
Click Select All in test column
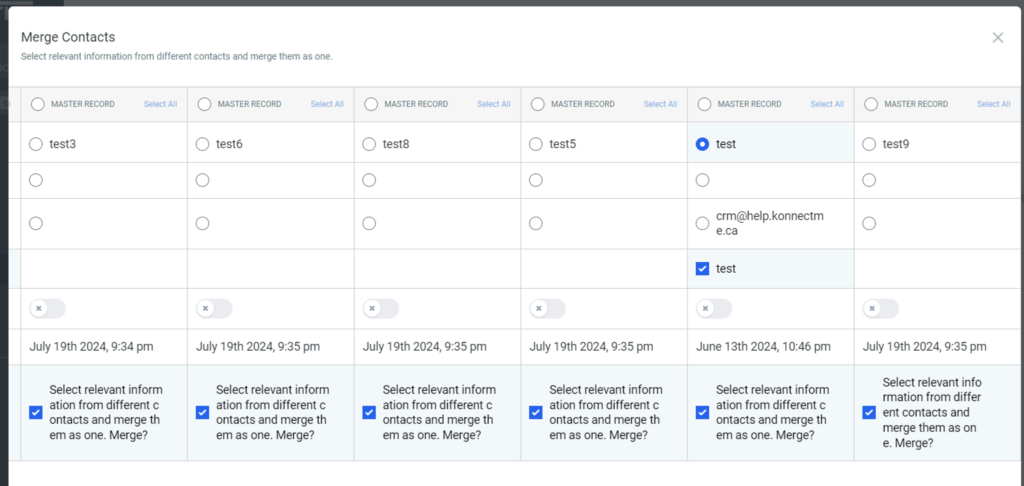pos(826,104)
